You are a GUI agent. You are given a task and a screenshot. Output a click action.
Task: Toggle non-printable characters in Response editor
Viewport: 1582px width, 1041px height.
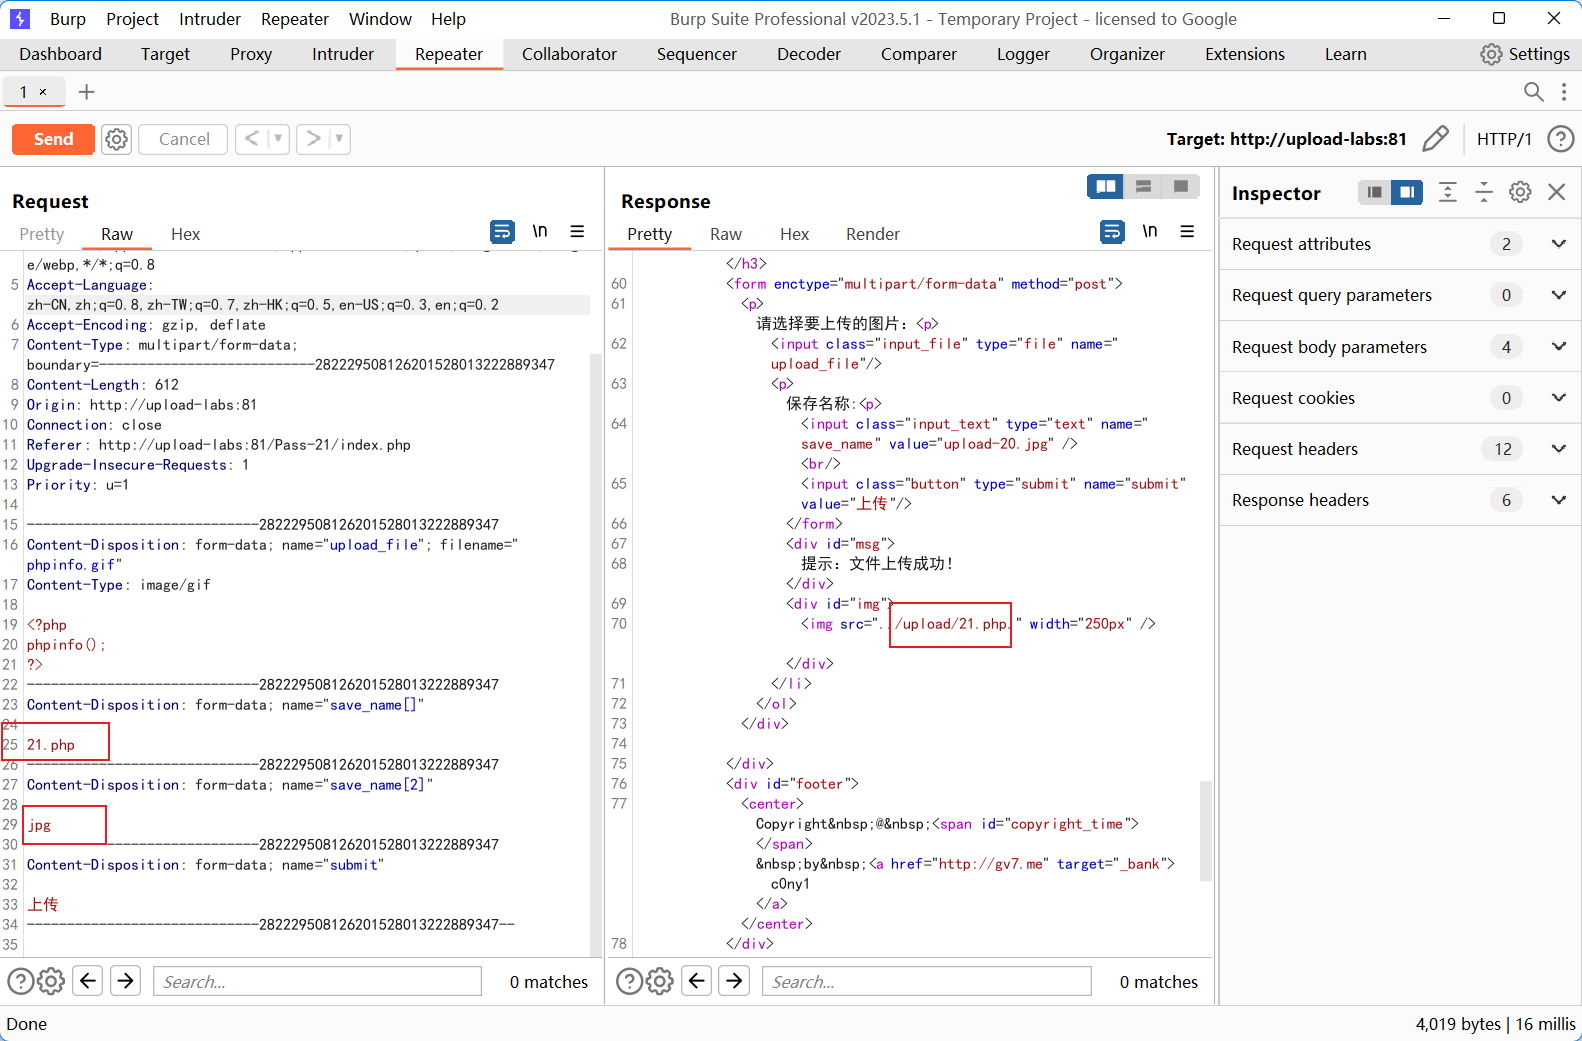pos(1150,231)
